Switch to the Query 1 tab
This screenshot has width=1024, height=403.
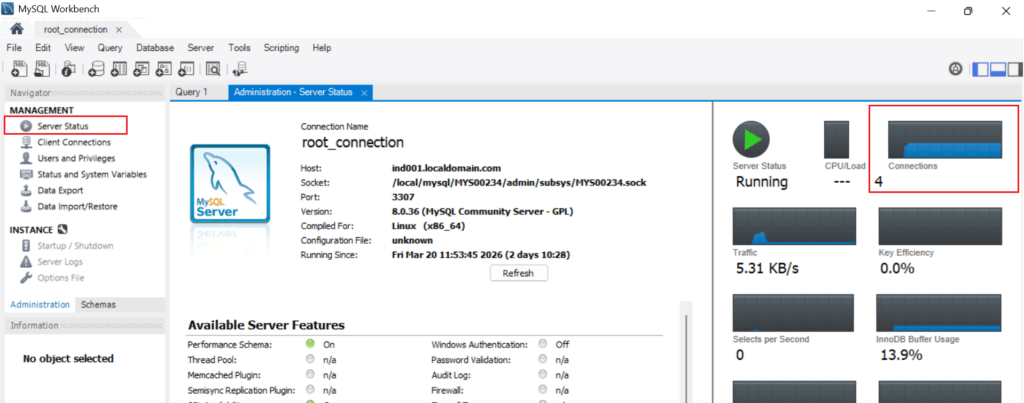click(191, 92)
